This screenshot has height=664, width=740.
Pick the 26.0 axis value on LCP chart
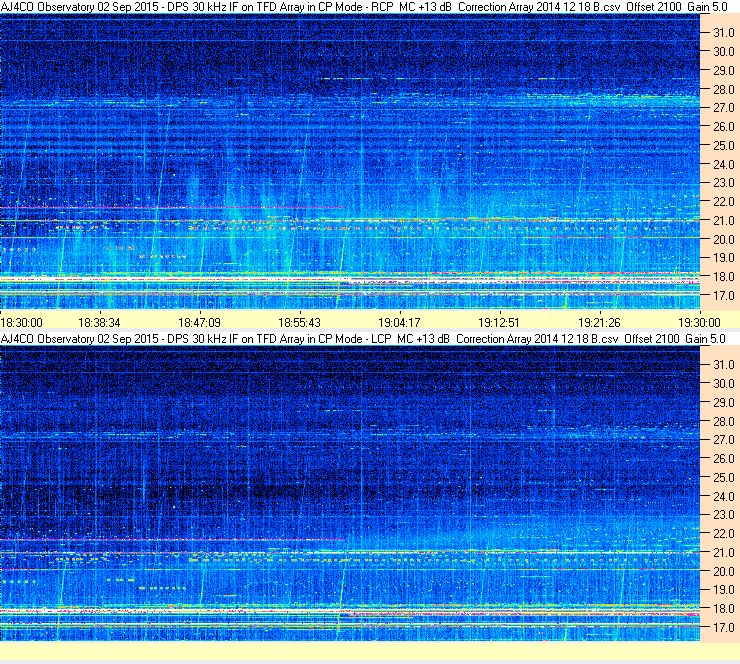pos(723,459)
